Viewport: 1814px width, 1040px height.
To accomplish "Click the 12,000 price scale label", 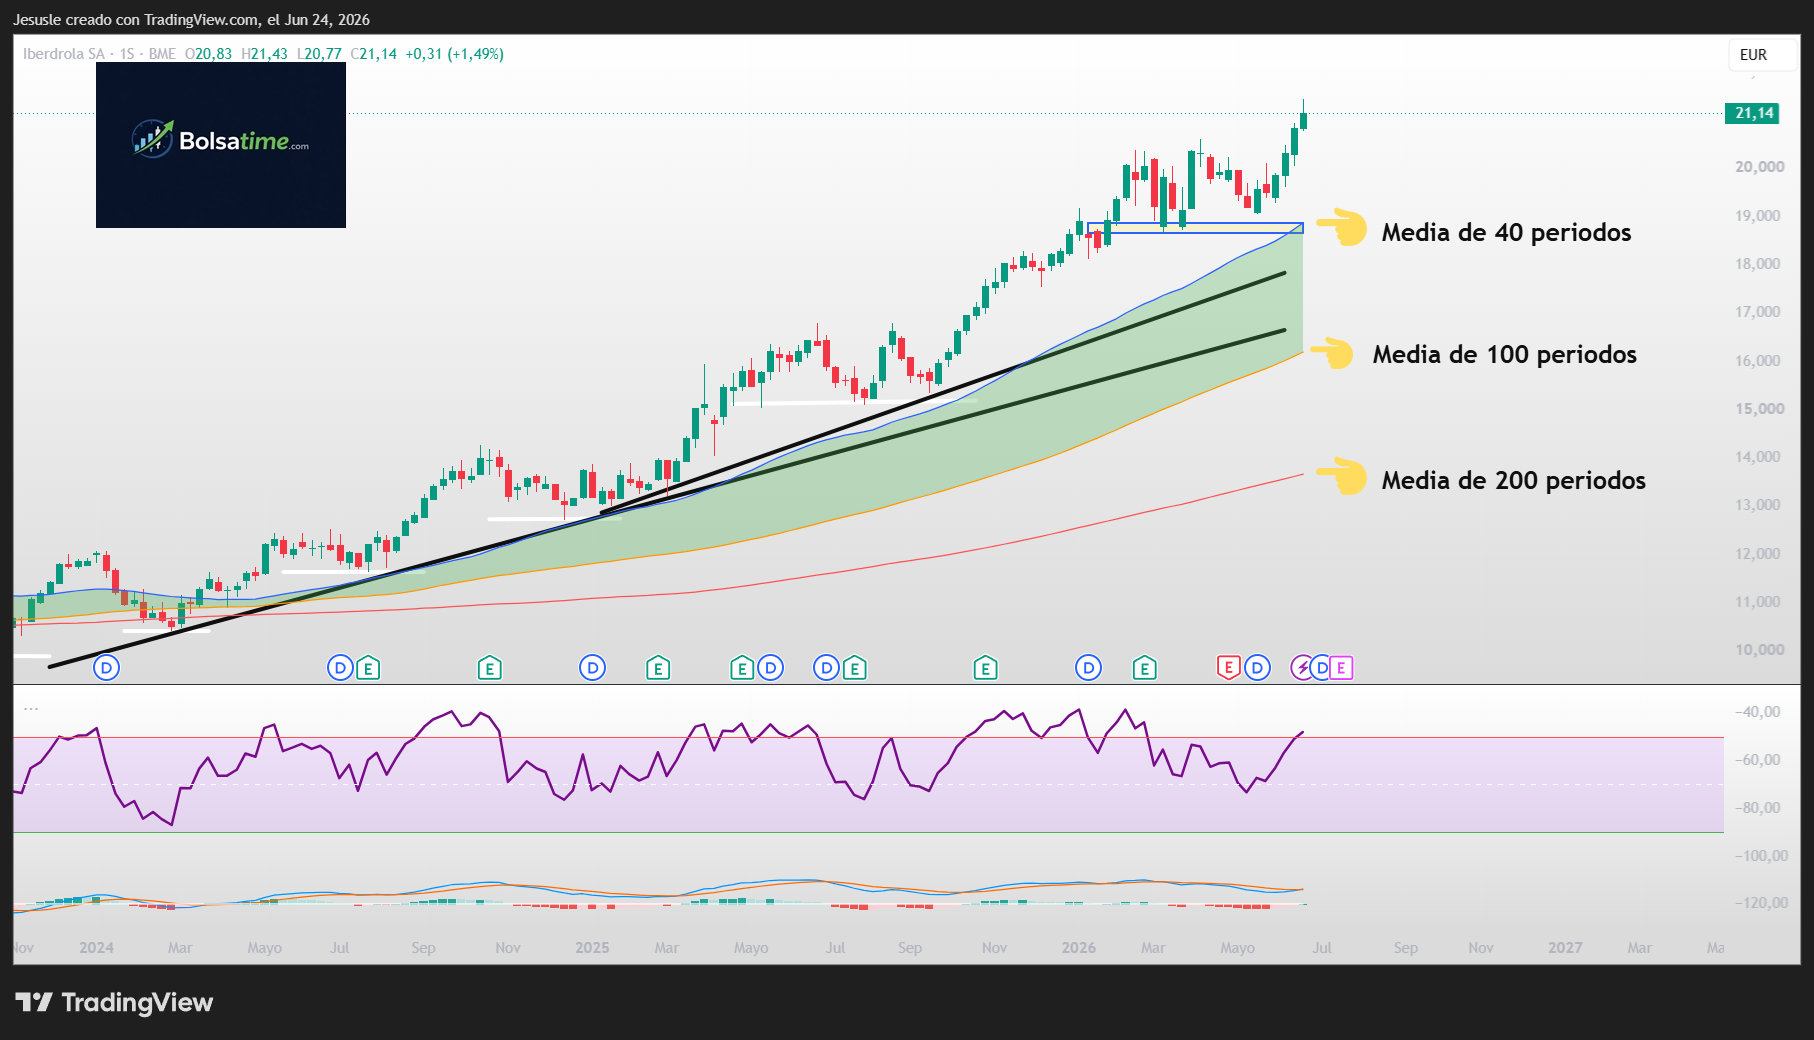I will (1758, 554).
